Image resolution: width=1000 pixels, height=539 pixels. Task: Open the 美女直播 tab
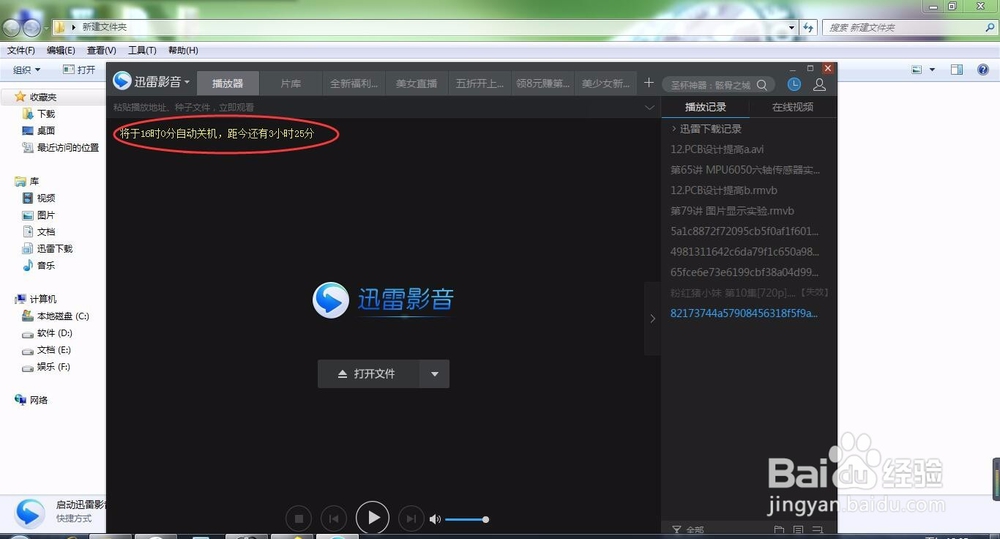point(416,84)
